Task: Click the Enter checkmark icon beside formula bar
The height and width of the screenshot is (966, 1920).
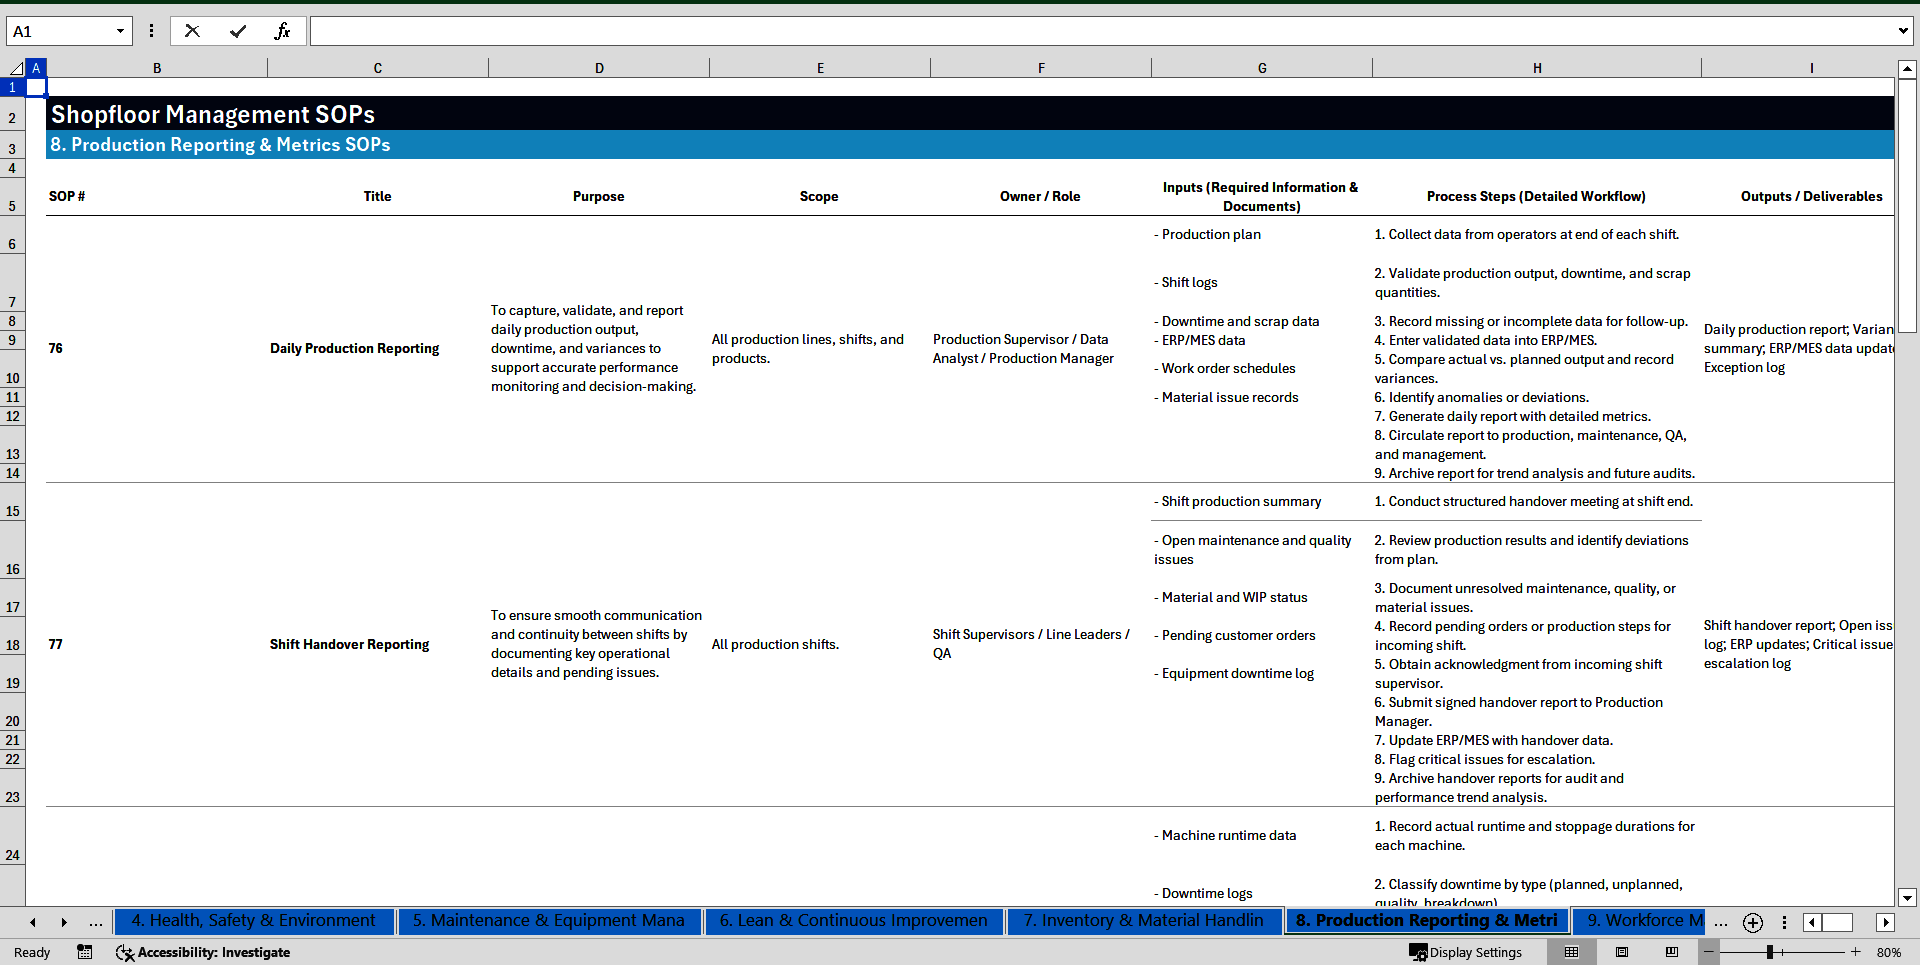Action: coord(238,31)
